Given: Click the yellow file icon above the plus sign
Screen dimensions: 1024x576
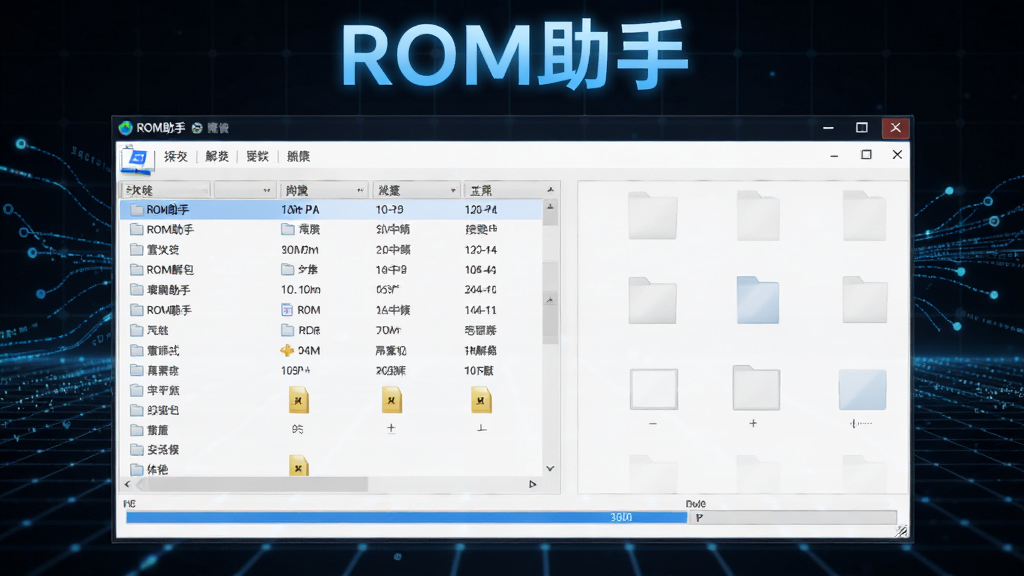Looking at the screenshot, I should (392, 399).
